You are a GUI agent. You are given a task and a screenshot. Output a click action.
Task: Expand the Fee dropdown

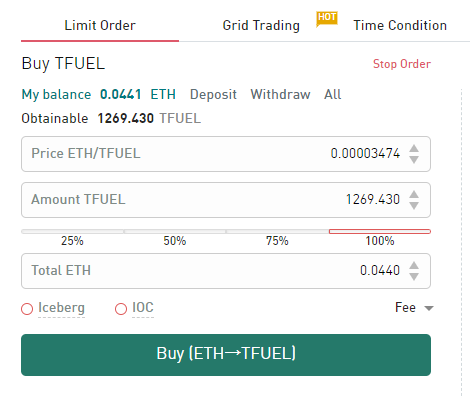click(x=414, y=307)
